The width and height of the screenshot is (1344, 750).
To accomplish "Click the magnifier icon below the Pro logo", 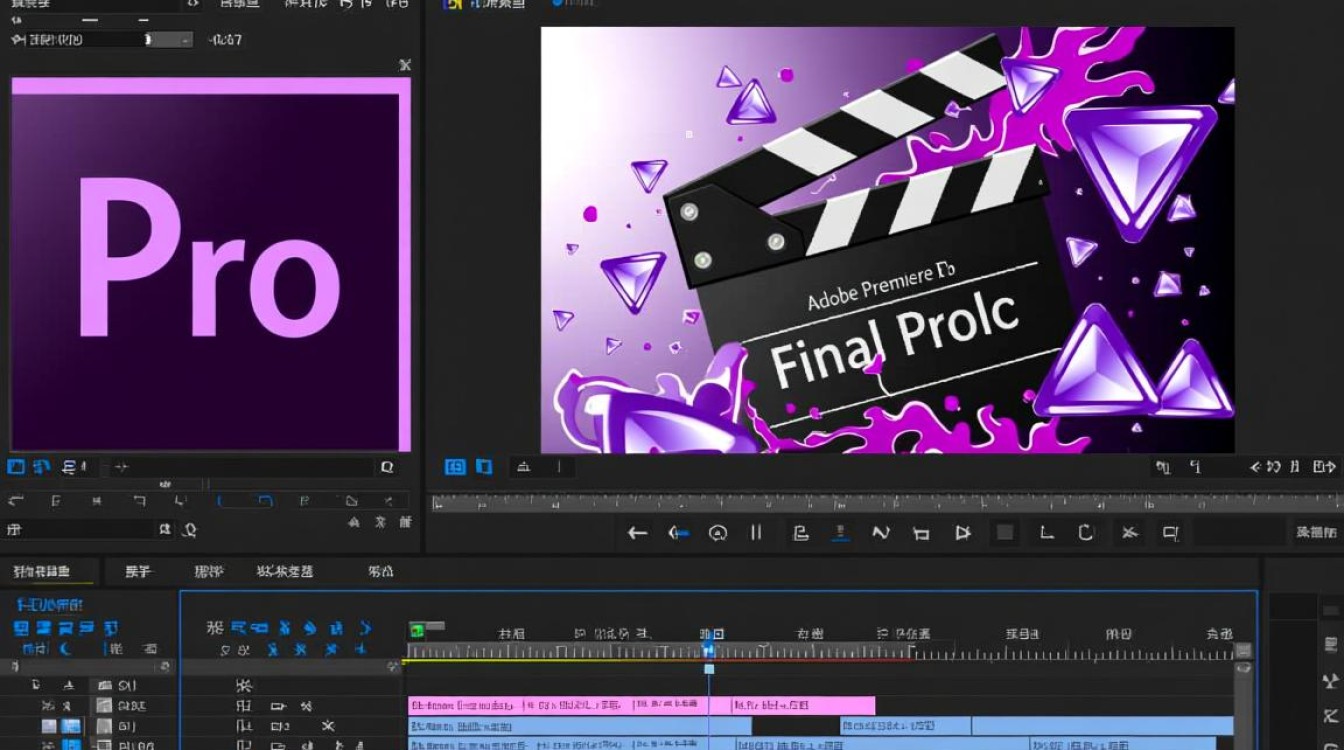I will (x=387, y=467).
